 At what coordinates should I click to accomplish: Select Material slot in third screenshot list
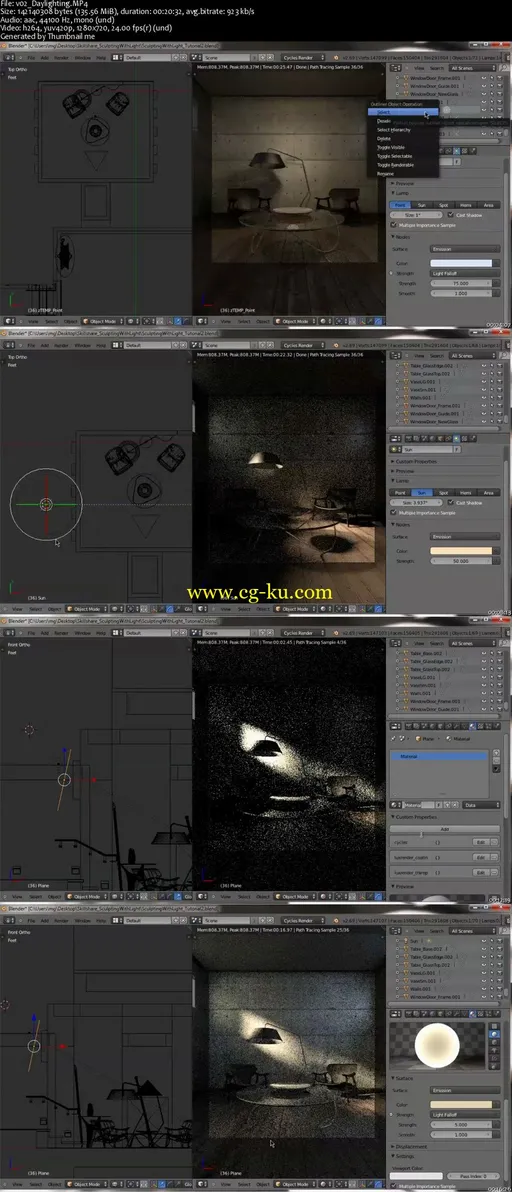(439, 756)
